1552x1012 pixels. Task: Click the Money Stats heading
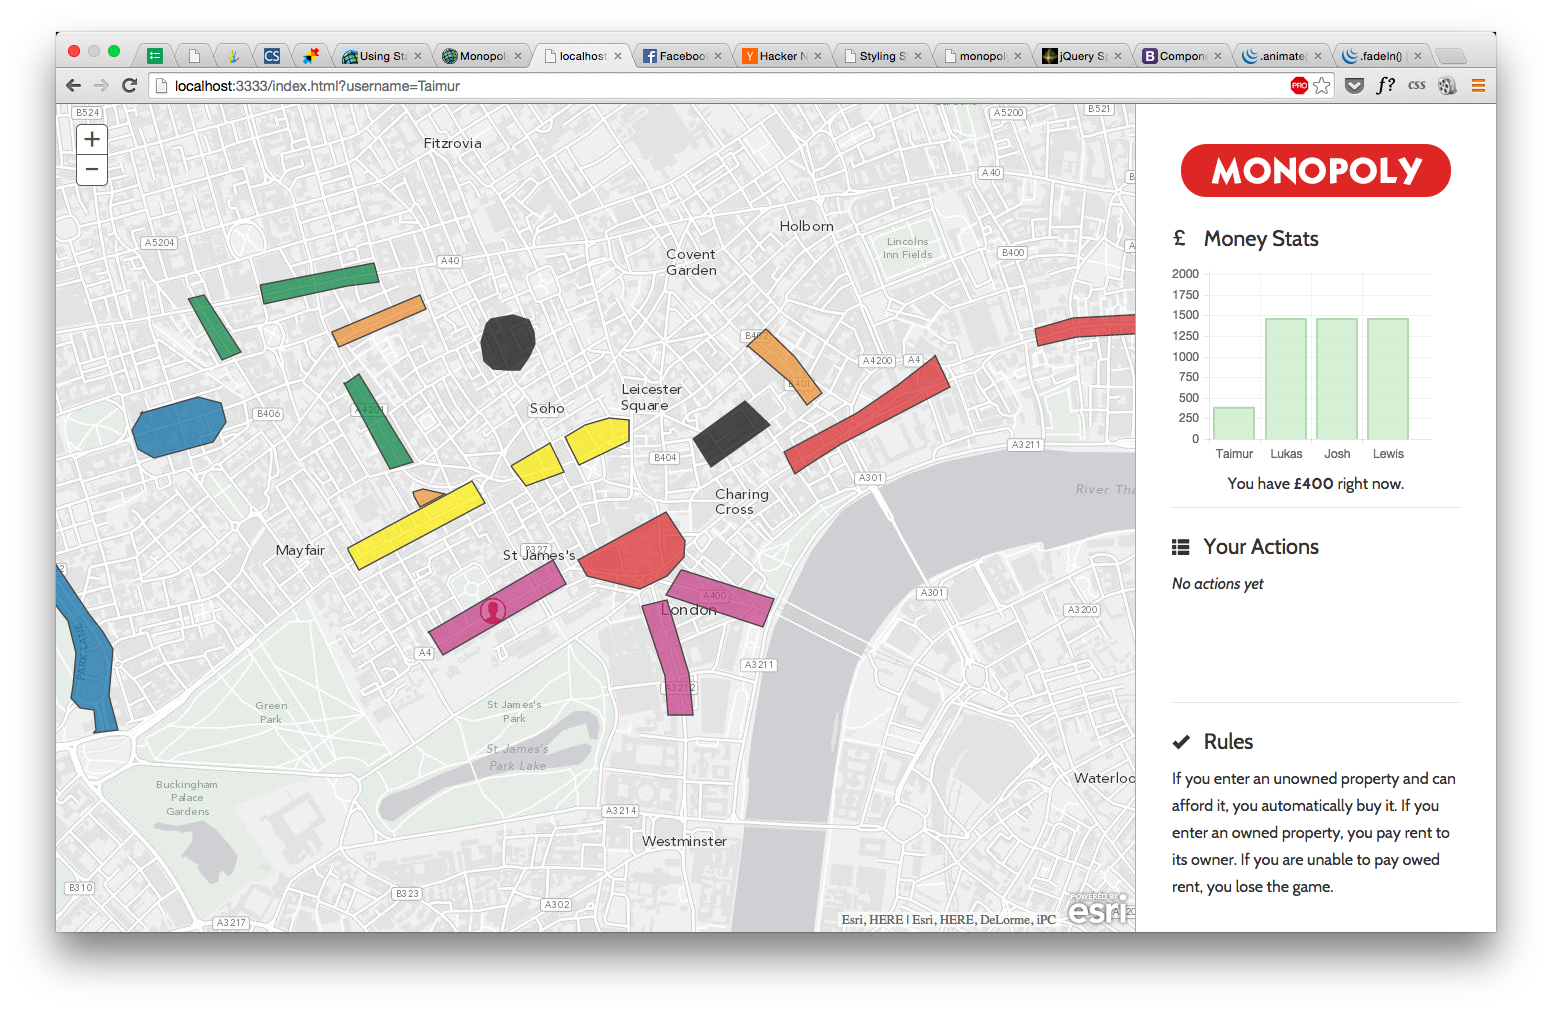[x=1261, y=239]
